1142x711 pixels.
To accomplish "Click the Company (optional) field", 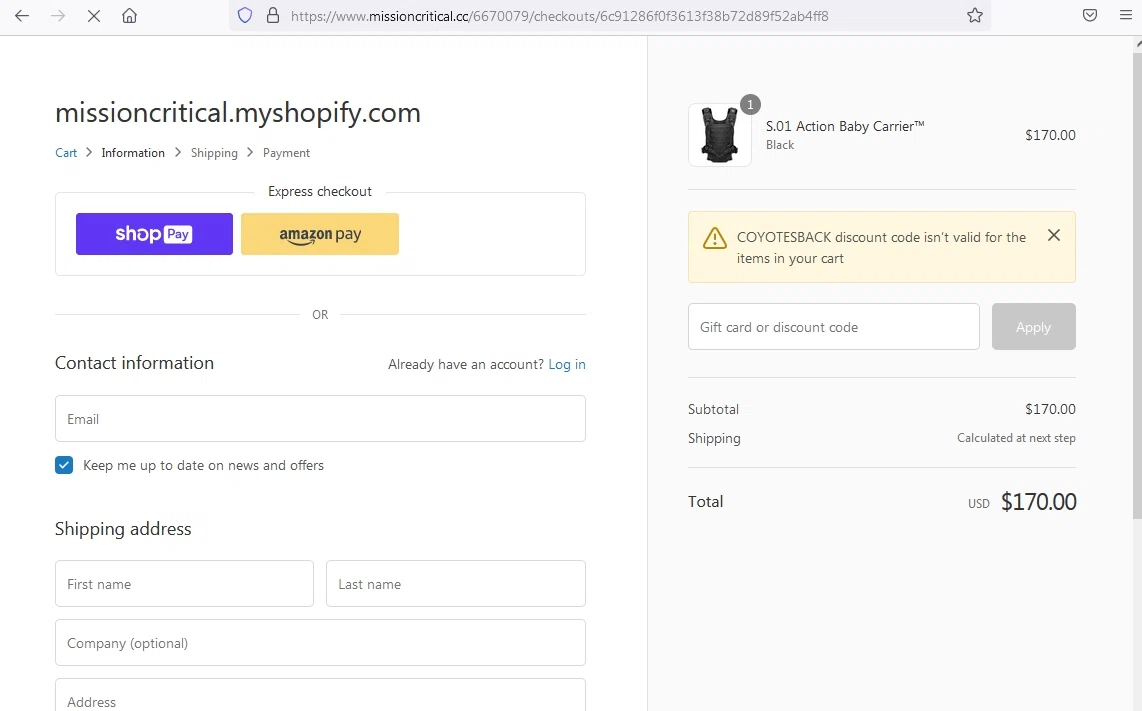I will pos(320,643).
